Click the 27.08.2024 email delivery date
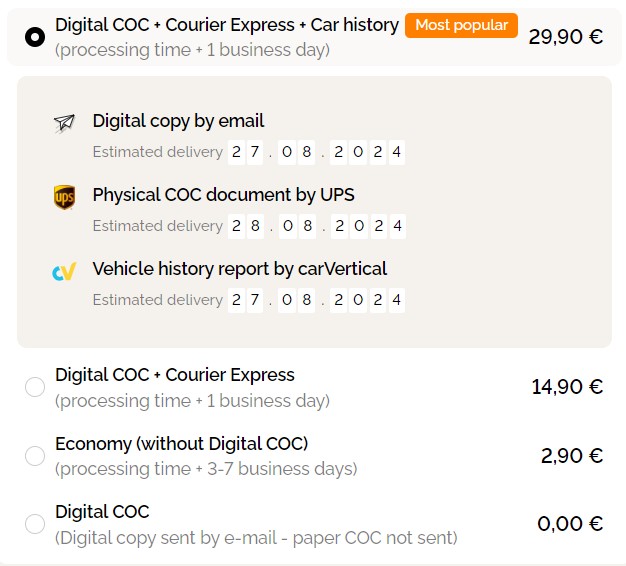 [x=317, y=152]
